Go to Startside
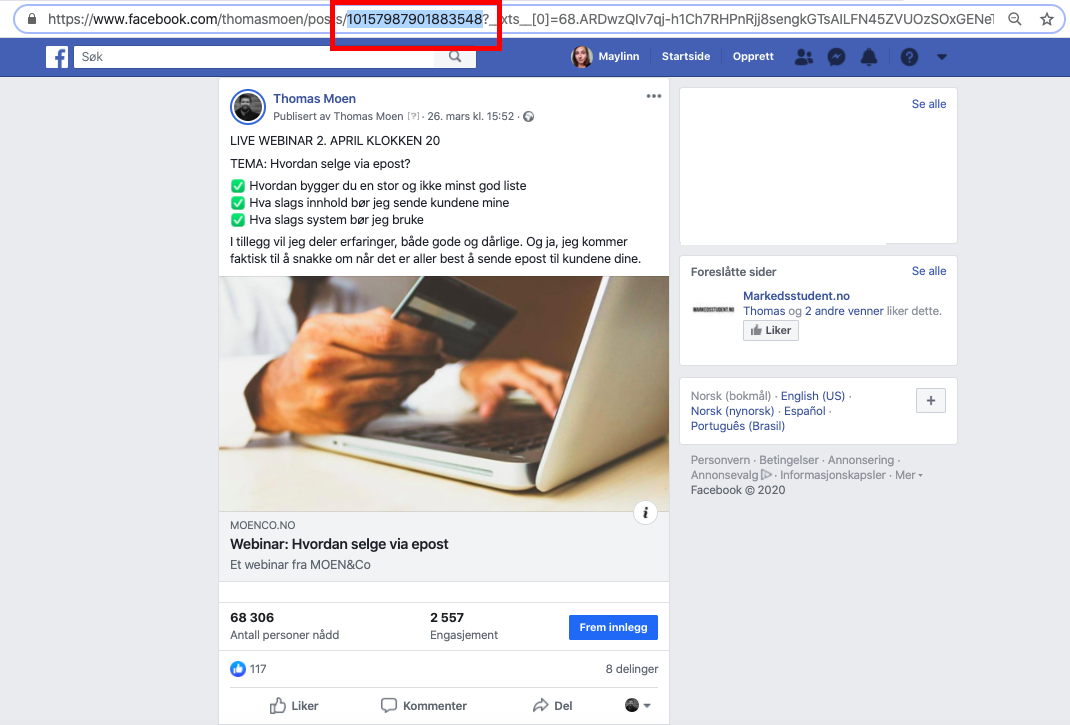This screenshot has width=1070, height=725. pos(686,57)
